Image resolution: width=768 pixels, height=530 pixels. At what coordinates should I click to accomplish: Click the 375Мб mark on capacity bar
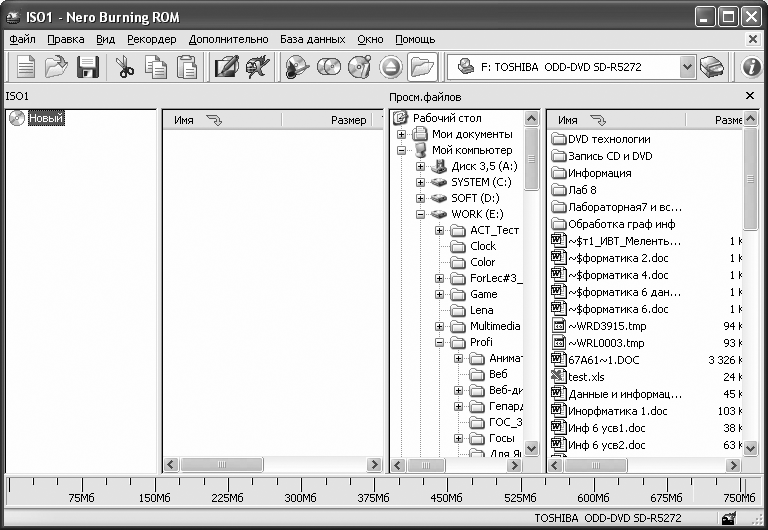(x=373, y=498)
